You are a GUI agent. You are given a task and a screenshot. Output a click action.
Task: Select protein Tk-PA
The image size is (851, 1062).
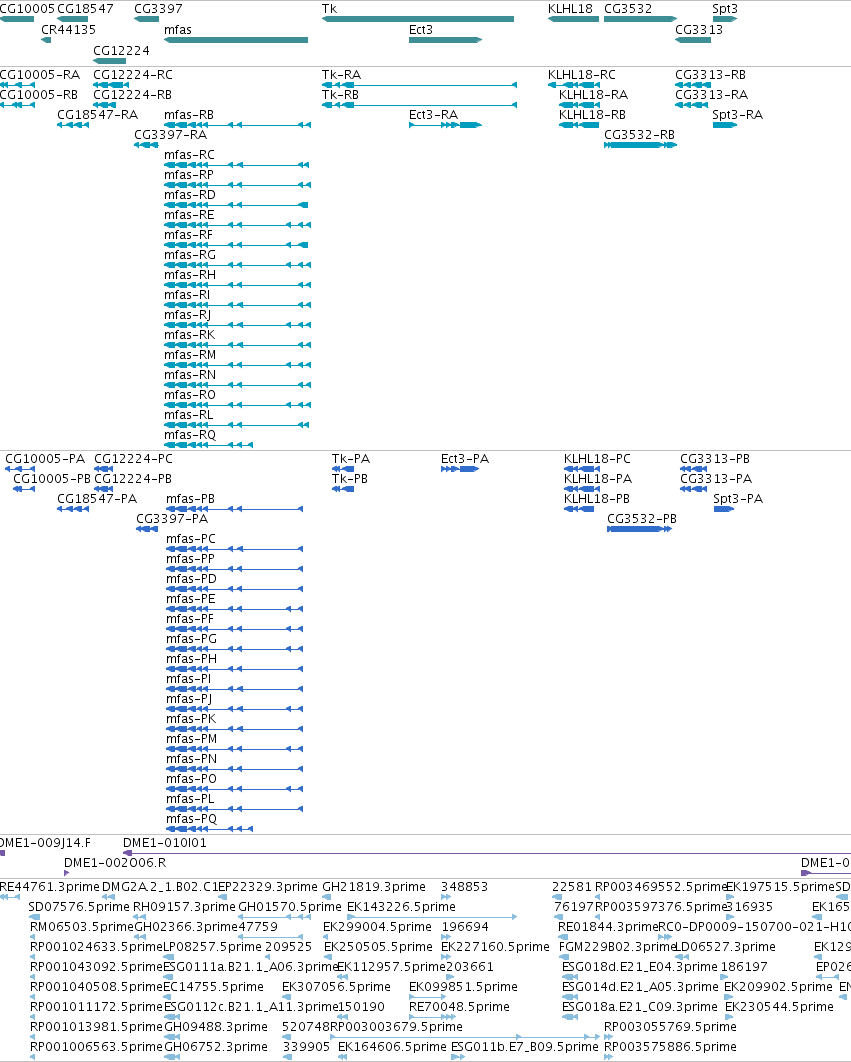[351, 459]
